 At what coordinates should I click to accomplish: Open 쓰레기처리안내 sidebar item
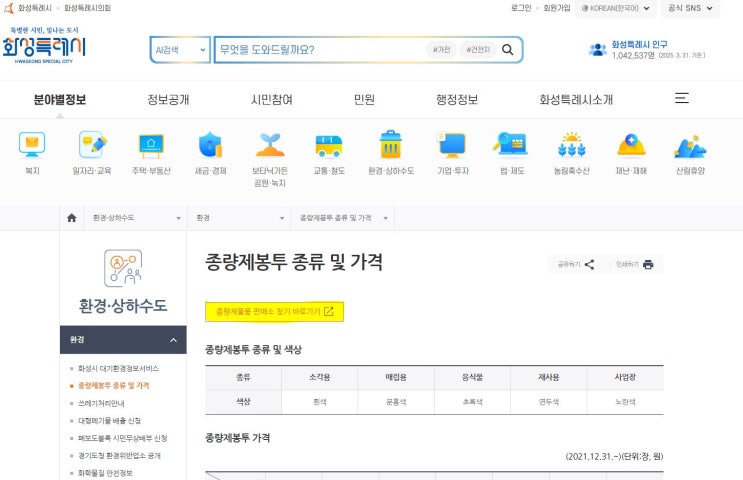click(101, 403)
